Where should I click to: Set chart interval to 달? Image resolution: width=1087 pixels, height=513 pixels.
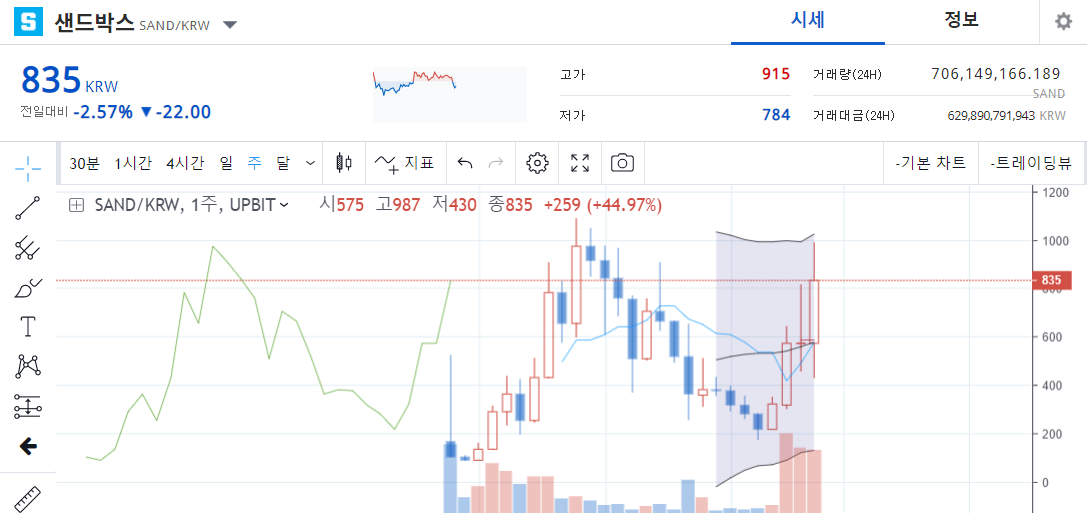(x=282, y=164)
